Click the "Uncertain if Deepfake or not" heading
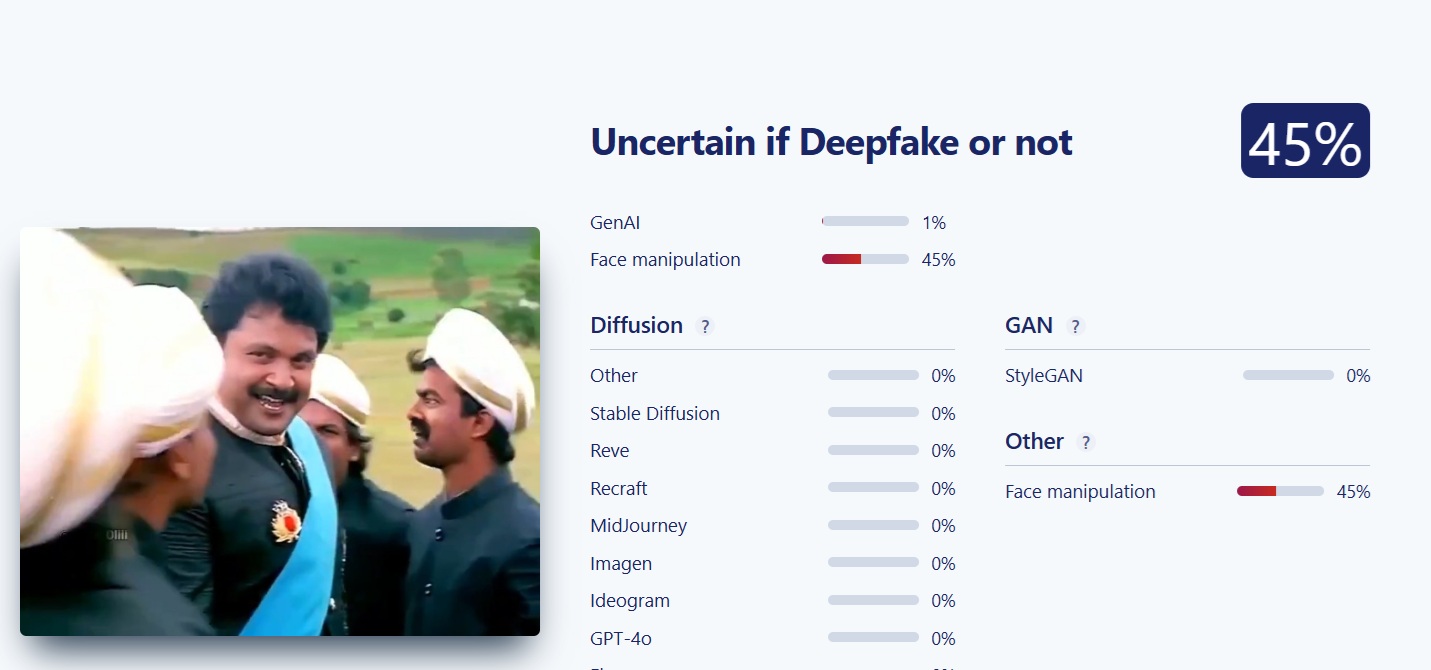The height and width of the screenshot is (670, 1431). point(831,142)
